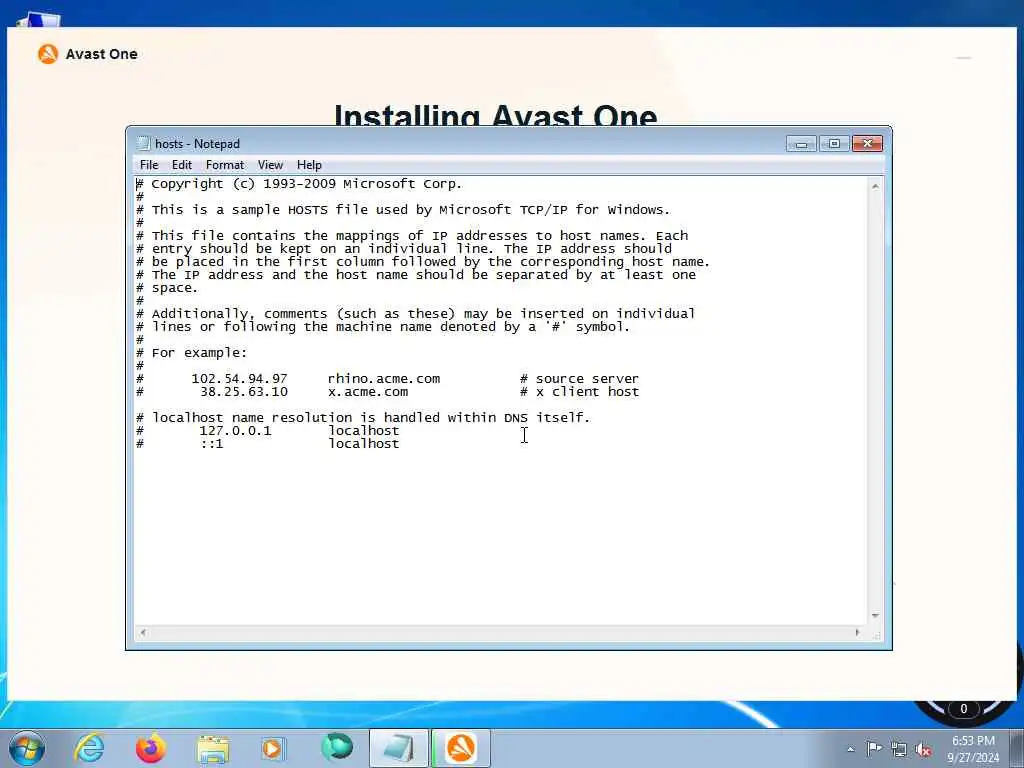
Task: Launch Internet Explorer from the taskbar
Action: click(x=89, y=748)
